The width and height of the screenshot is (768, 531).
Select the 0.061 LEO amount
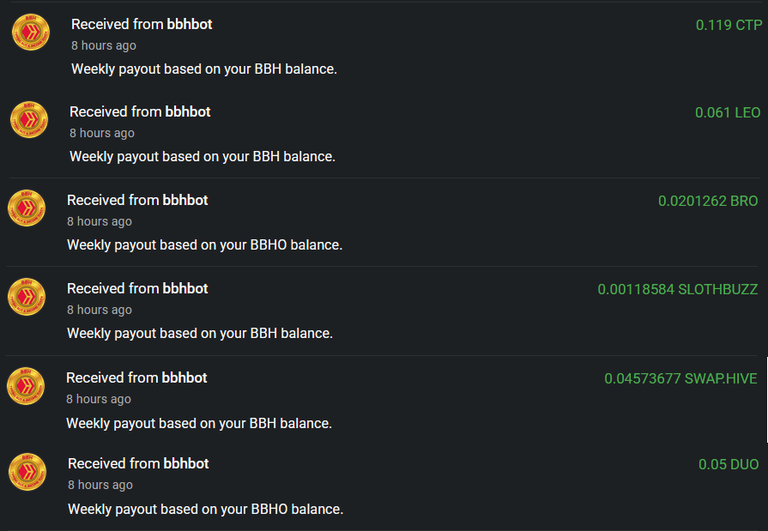tap(728, 113)
